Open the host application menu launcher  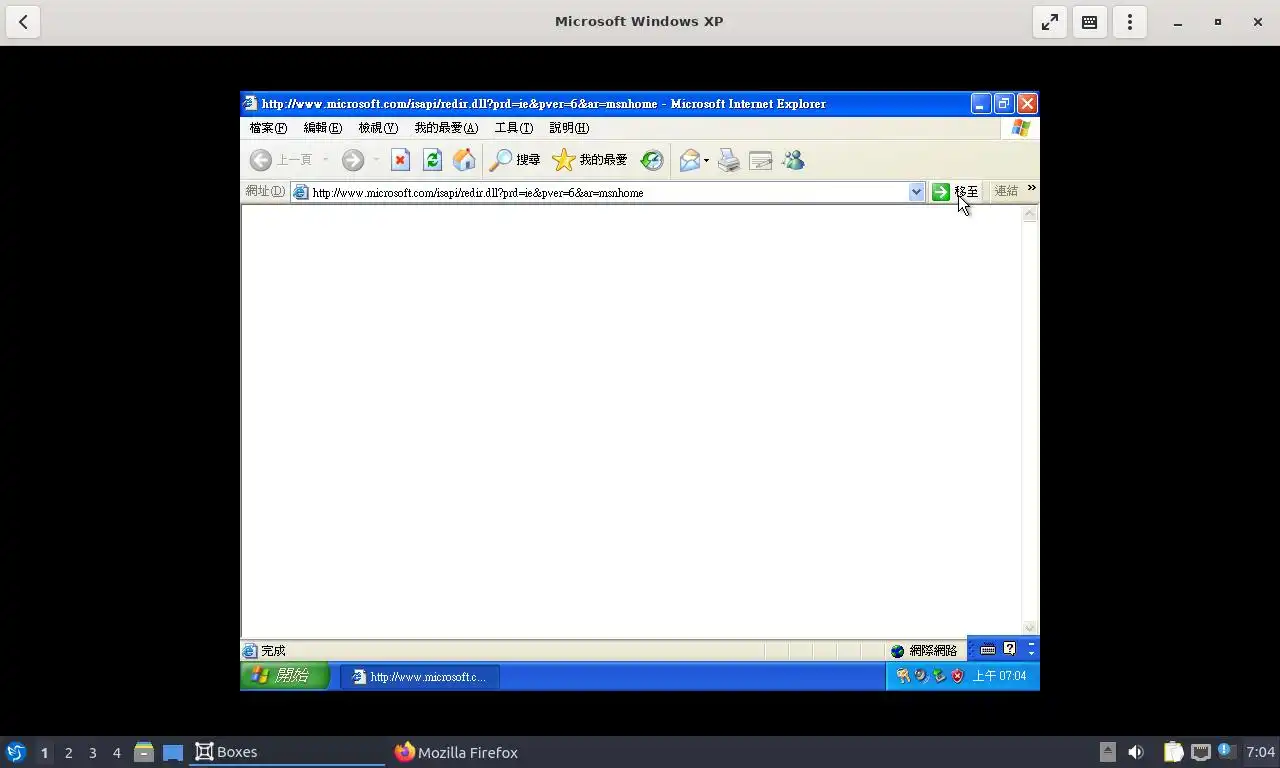click(15, 752)
